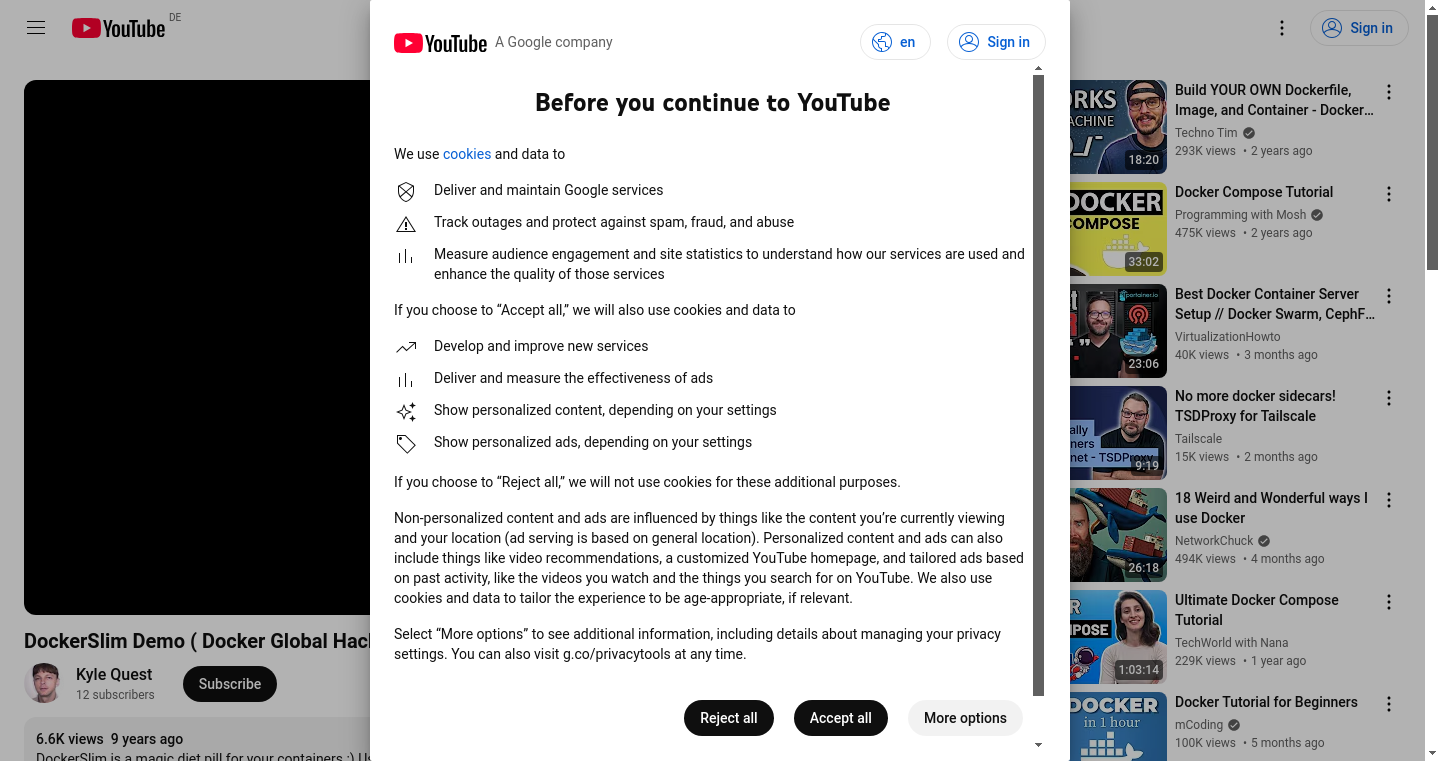Open the cookies link
This screenshot has height=761, width=1440.
(x=467, y=154)
